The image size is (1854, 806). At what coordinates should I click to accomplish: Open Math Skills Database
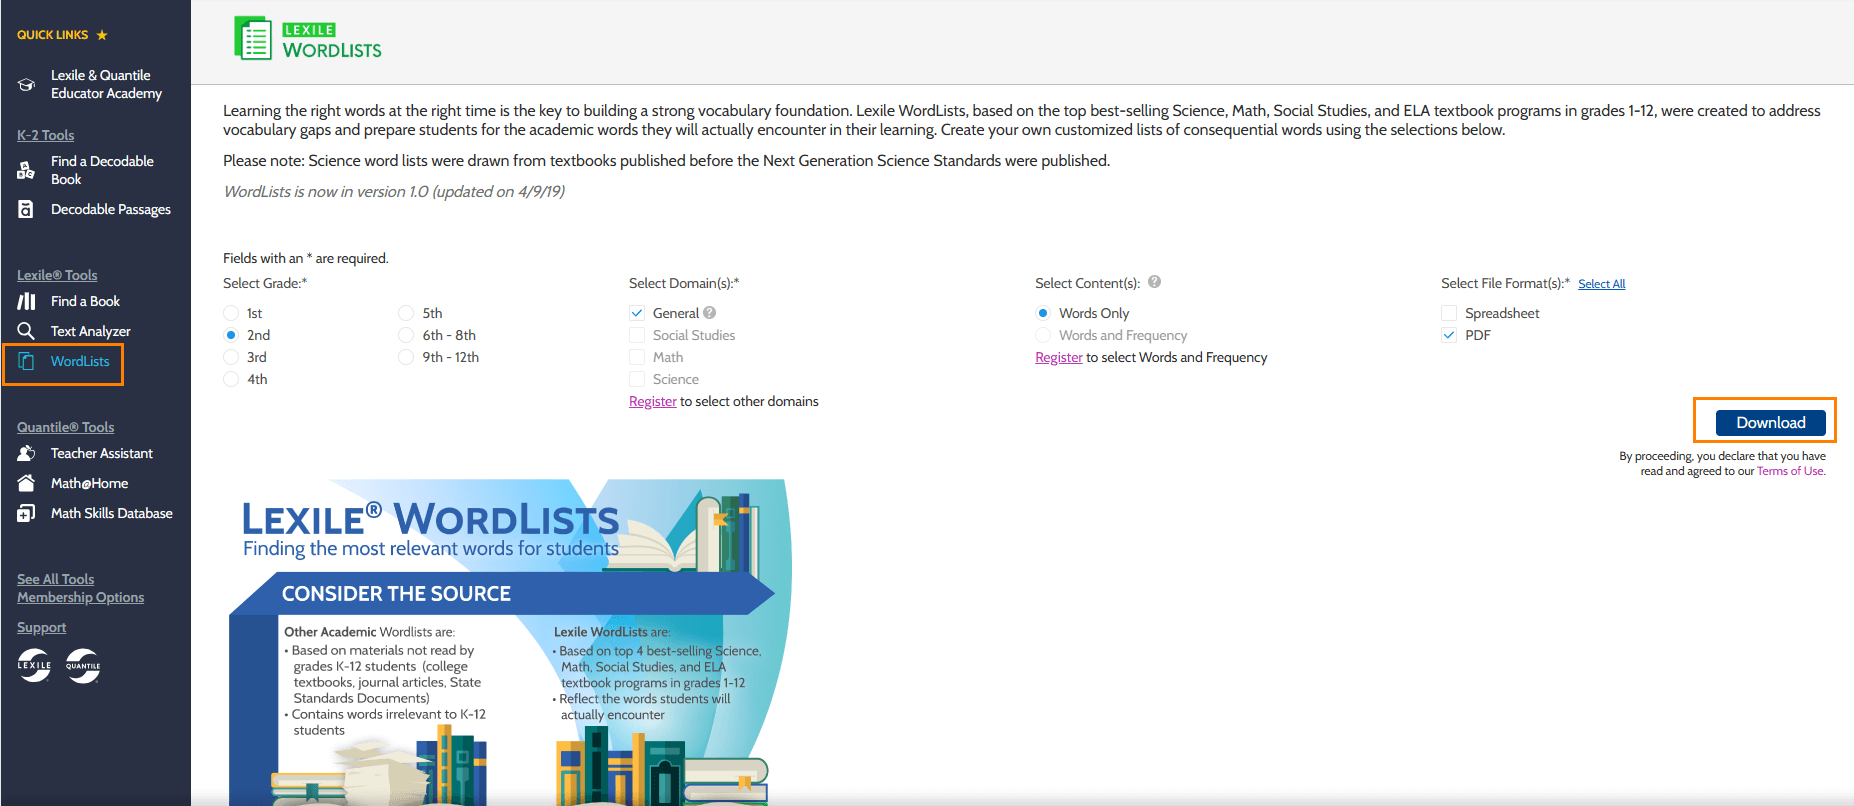112,513
